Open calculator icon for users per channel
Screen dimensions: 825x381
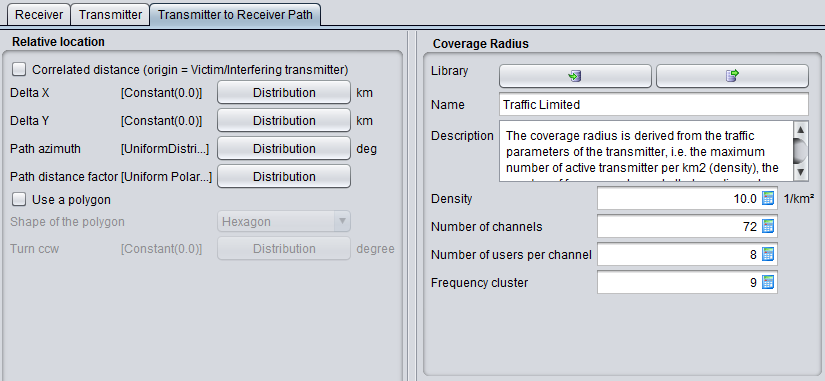click(x=768, y=254)
